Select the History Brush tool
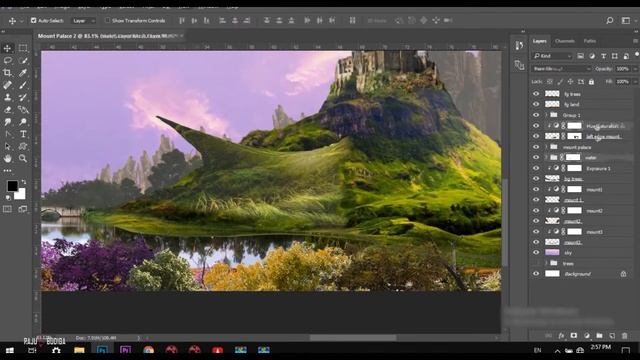Viewport: 640px width, 360px height. (23, 97)
